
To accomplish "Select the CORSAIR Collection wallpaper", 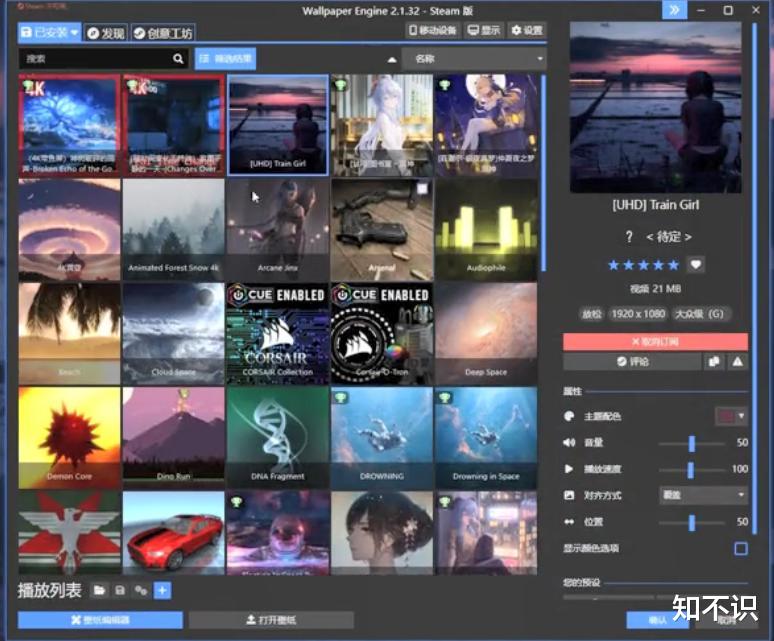I will click(x=278, y=334).
